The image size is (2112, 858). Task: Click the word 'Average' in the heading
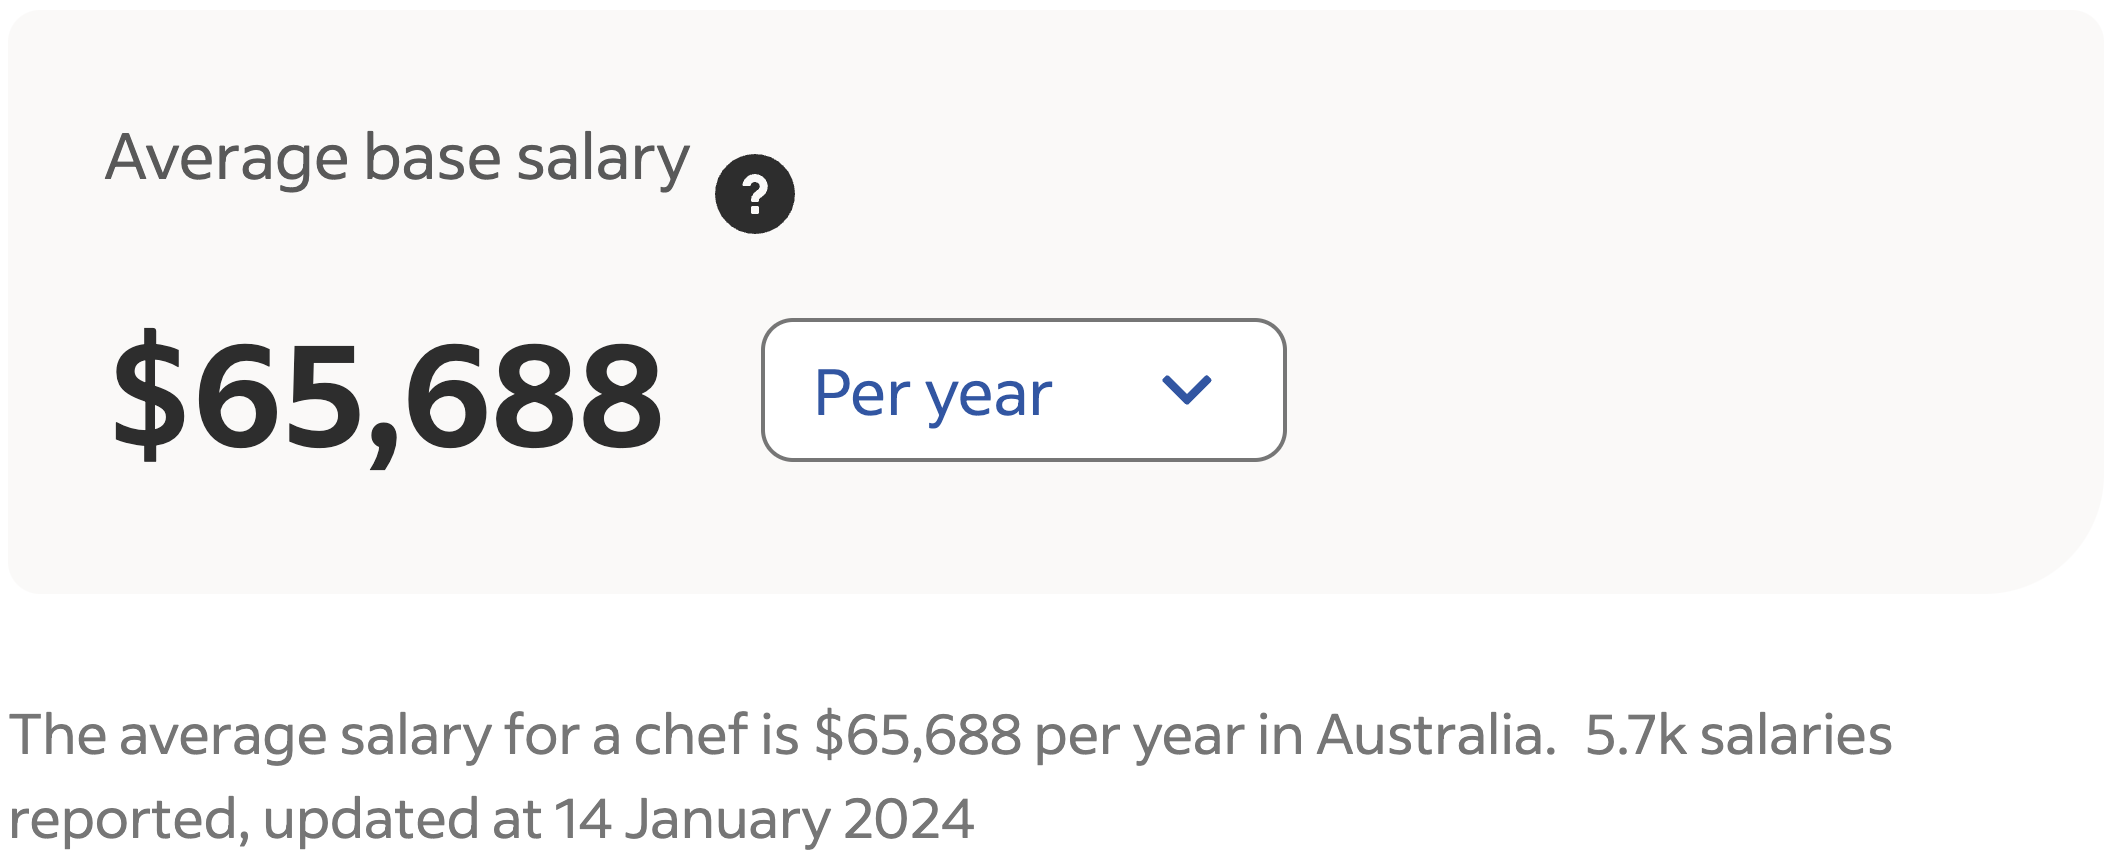point(227,158)
